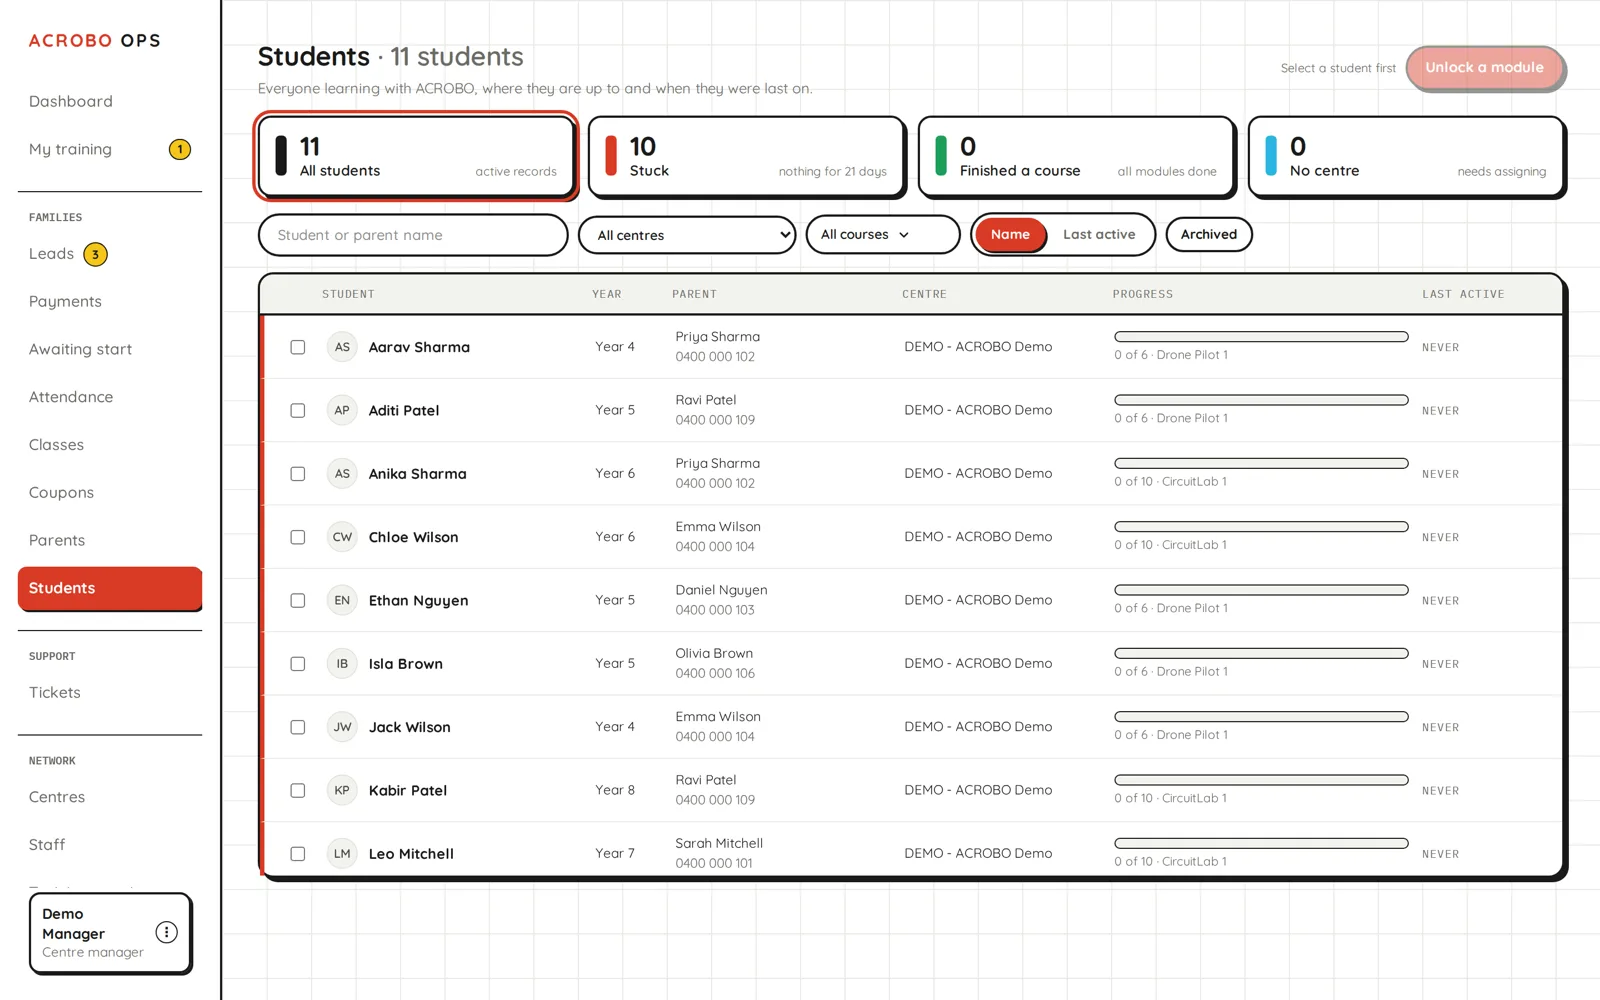
Task: Click the Unlock a module button
Action: click(x=1485, y=68)
